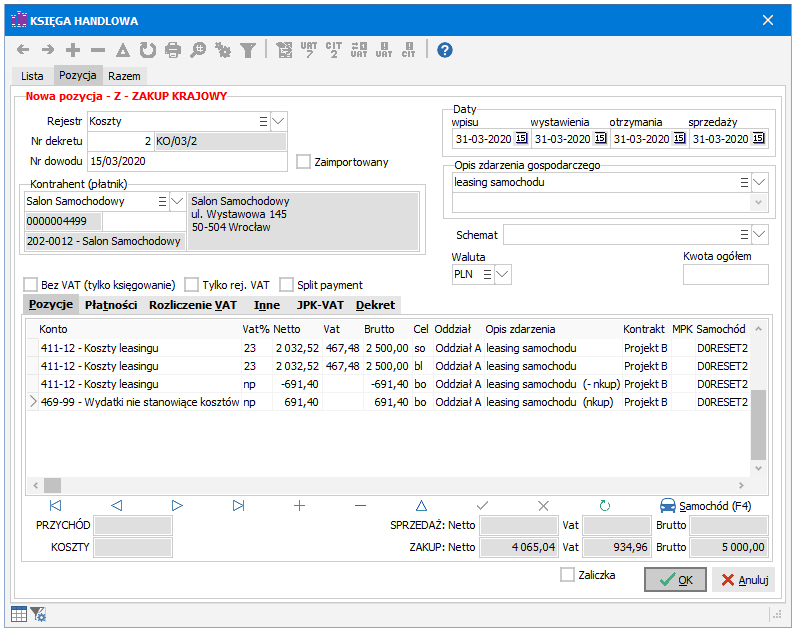Expand Rejestr Koszty dropdown arrow
This screenshot has width=795, height=632.
pos(278,121)
